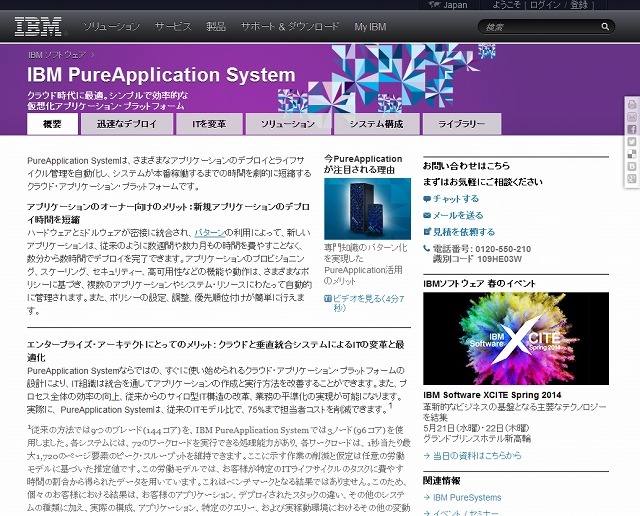Click the 登録 link
This screenshot has width=640, height=516.
[579, 5]
